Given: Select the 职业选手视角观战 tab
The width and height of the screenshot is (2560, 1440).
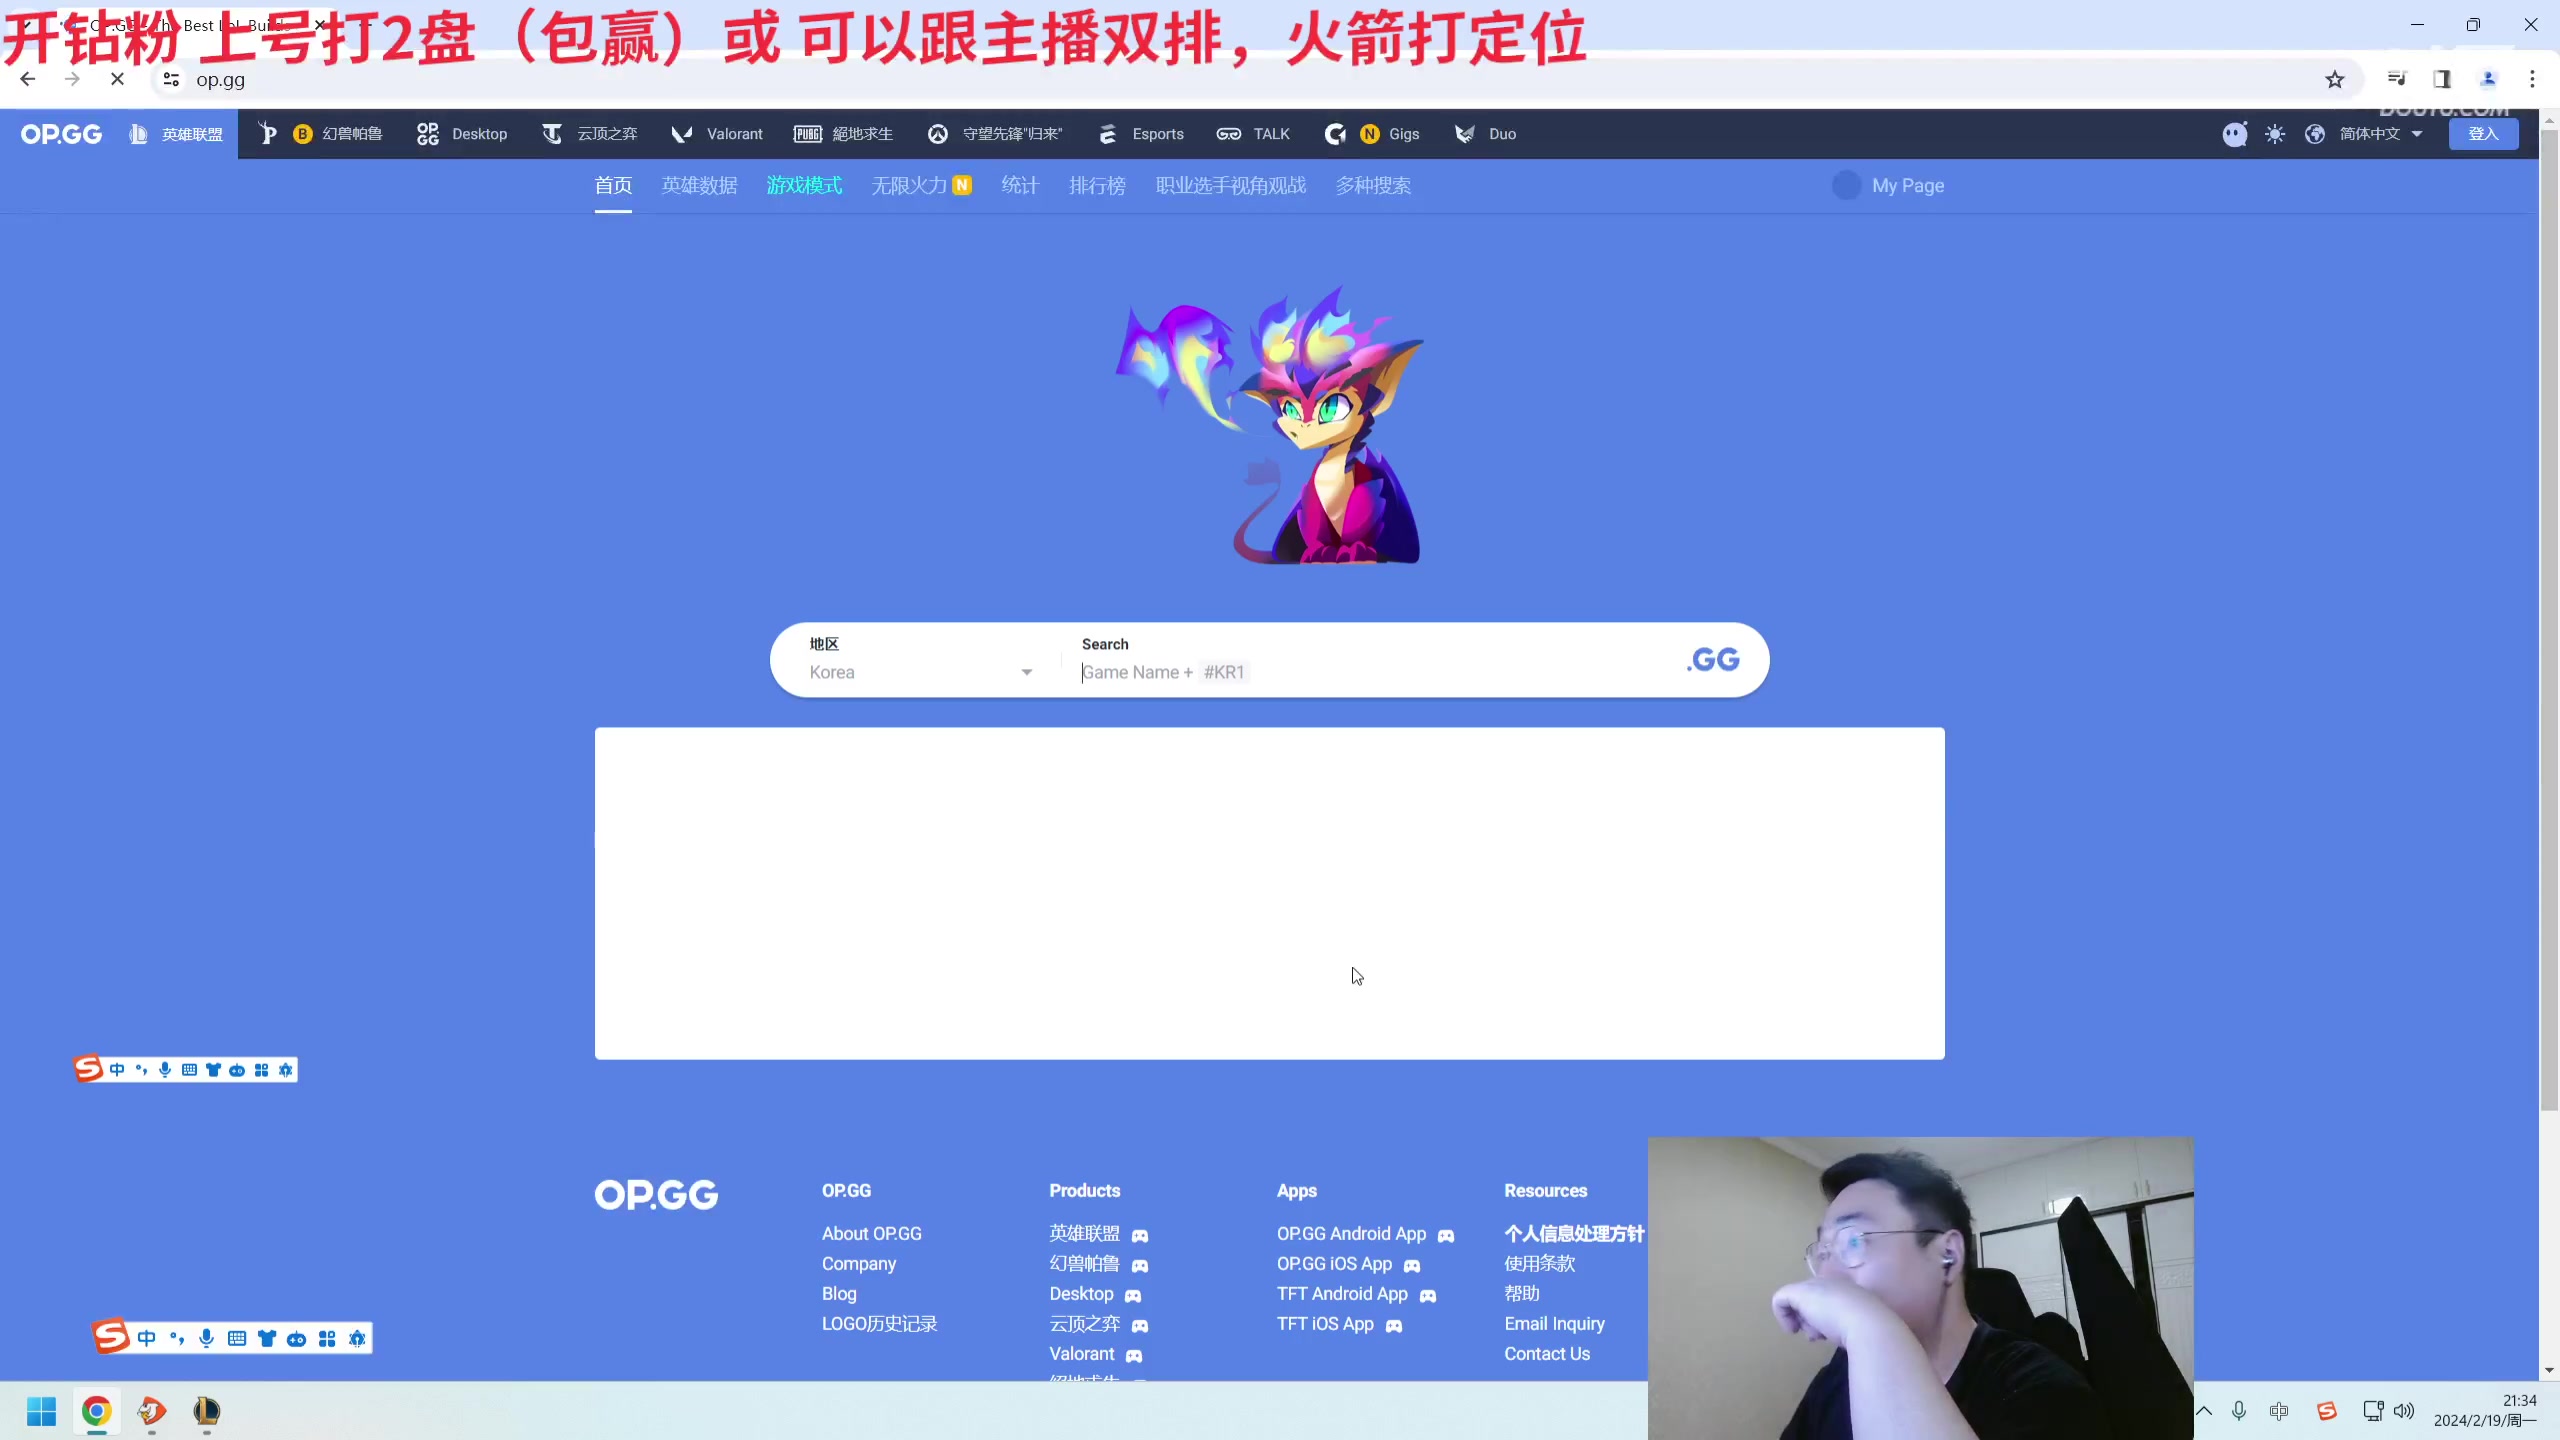Looking at the screenshot, I should pos(1231,186).
